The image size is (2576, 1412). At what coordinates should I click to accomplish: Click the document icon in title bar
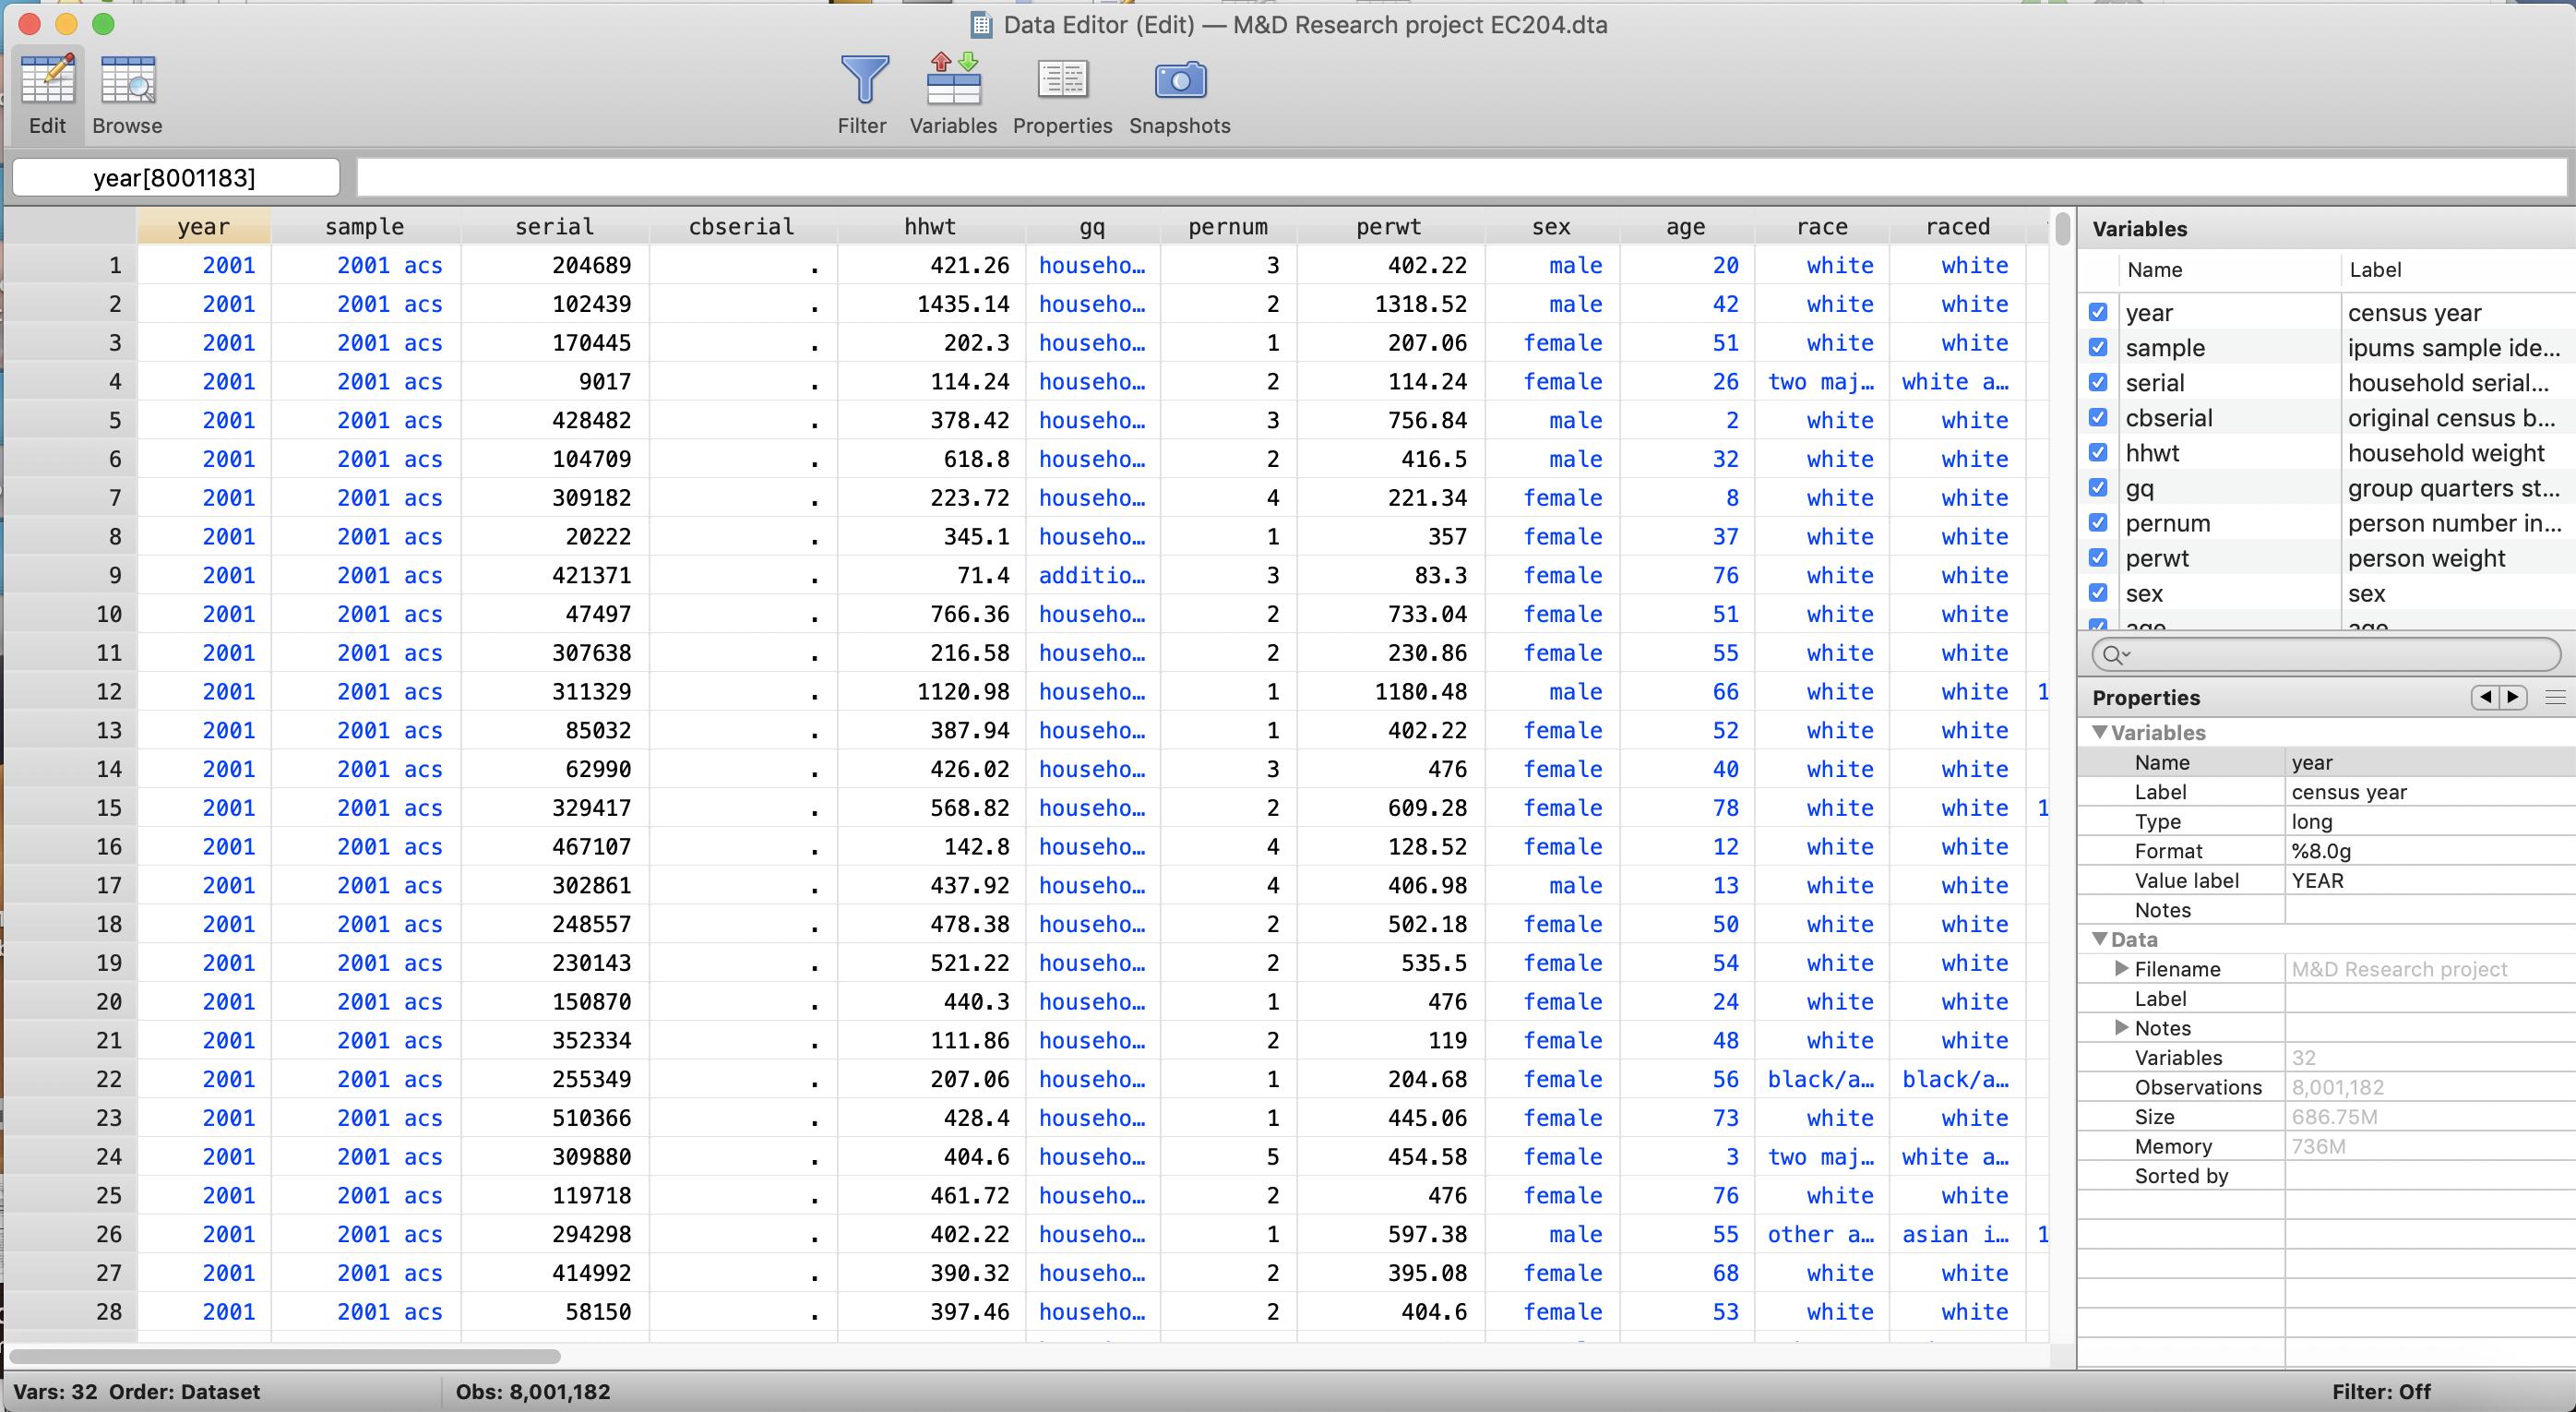[981, 25]
